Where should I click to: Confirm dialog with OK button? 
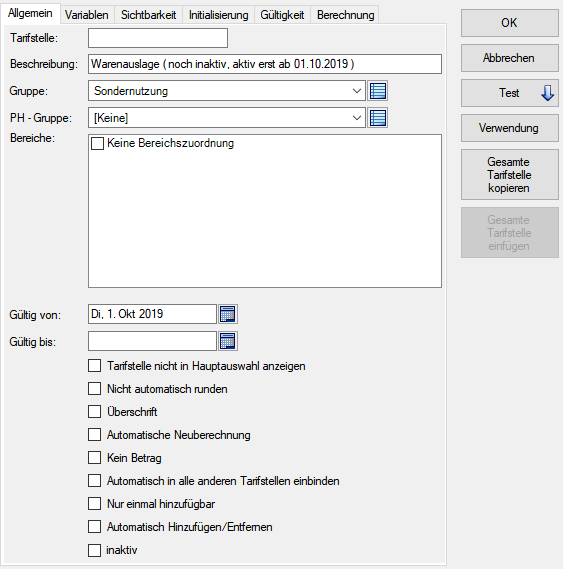click(x=510, y=23)
